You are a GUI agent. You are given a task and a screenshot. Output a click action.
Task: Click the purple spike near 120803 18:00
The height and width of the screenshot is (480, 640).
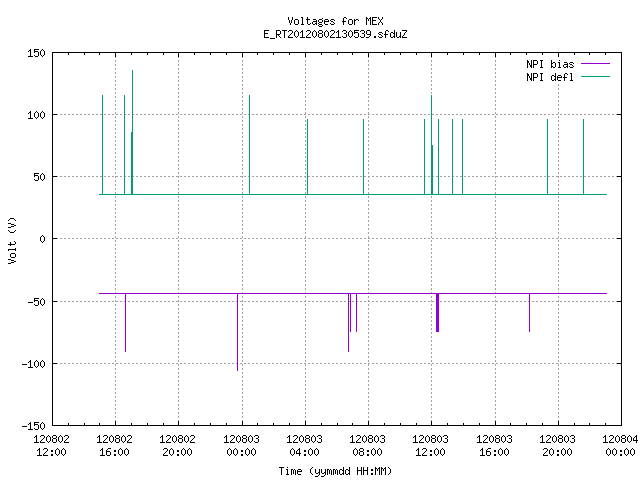(530, 313)
